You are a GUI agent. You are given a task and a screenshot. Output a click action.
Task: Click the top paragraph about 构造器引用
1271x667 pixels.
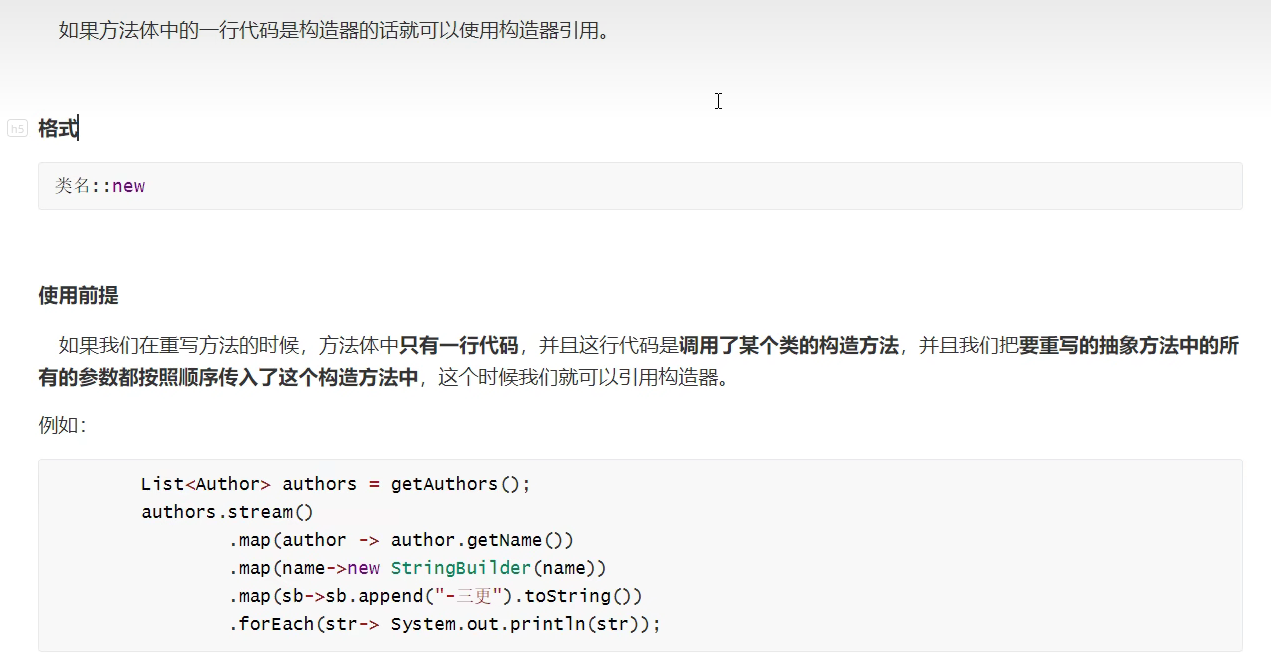334,30
